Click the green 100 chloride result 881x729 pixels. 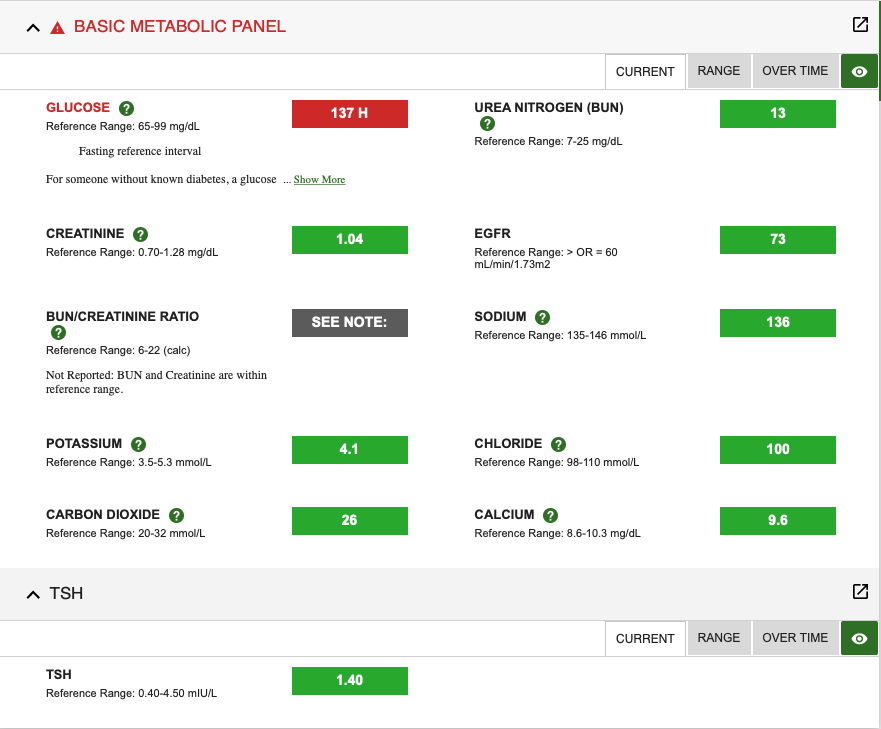[778, 450]
